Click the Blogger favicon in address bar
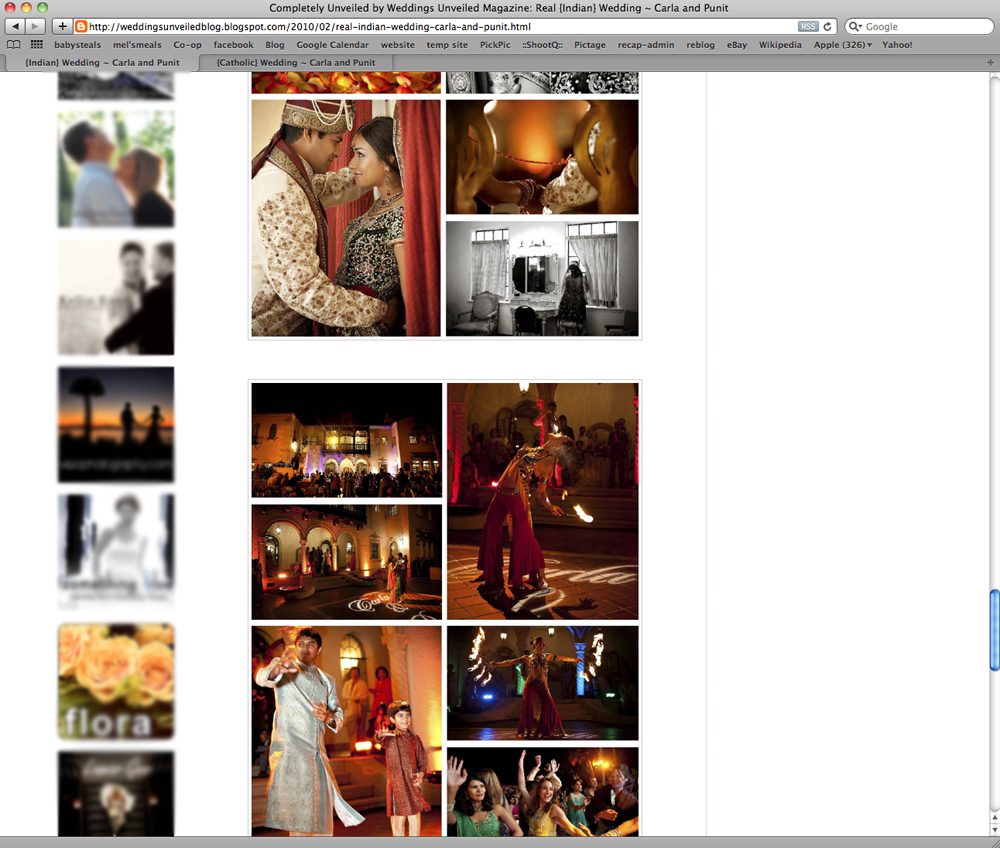Viewport: 1000px width, 848px height. click(x=81, y=27)
